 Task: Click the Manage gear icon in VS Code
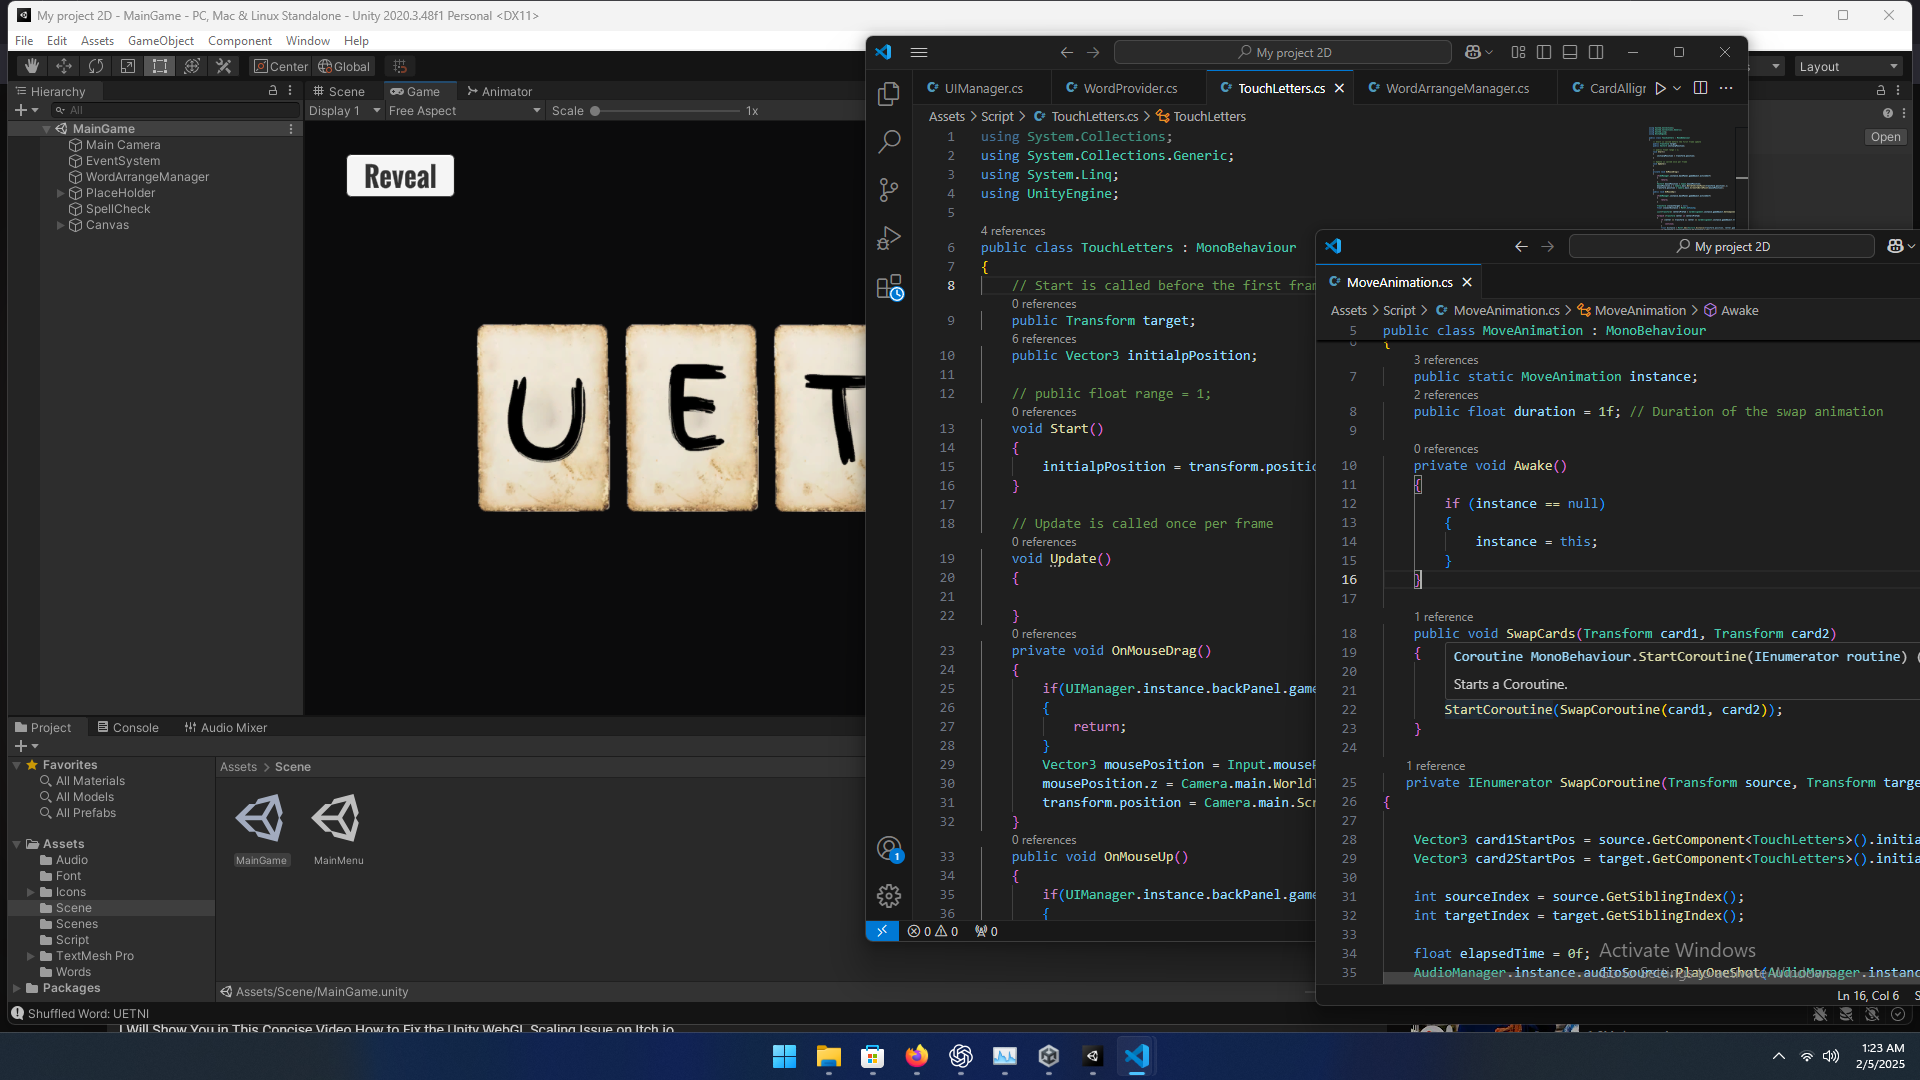[x=888, y=896]
